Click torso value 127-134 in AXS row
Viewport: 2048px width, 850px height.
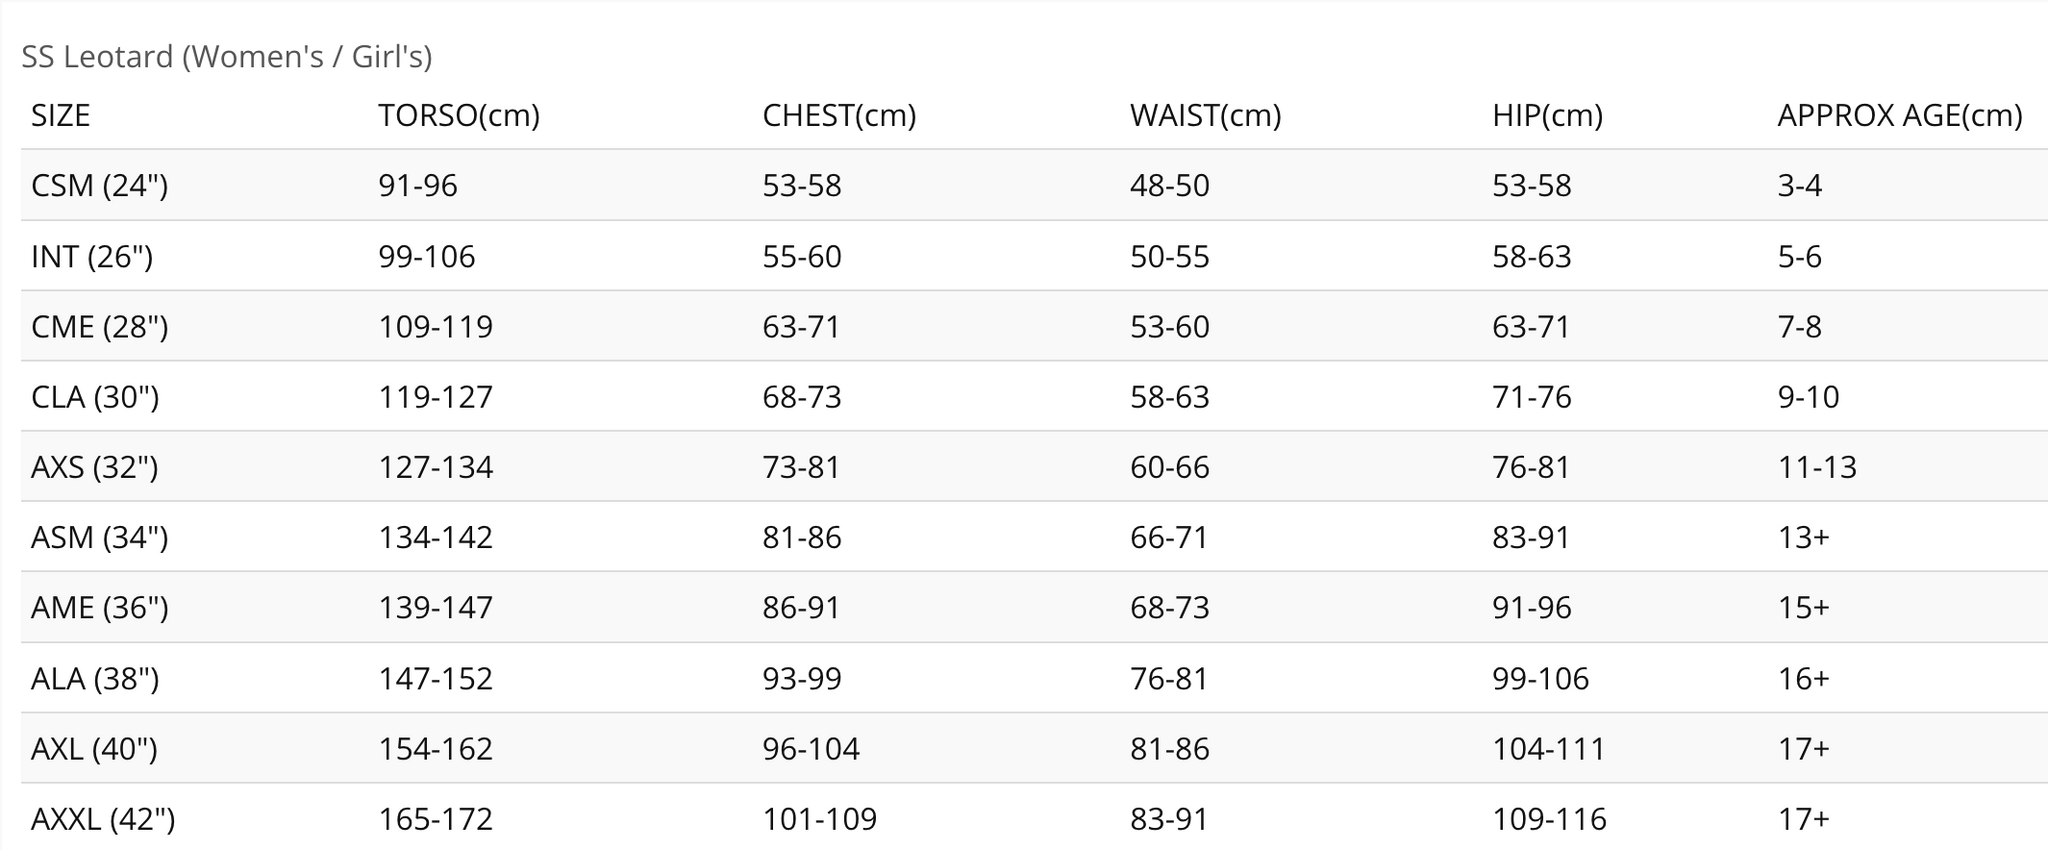(435, 467)
